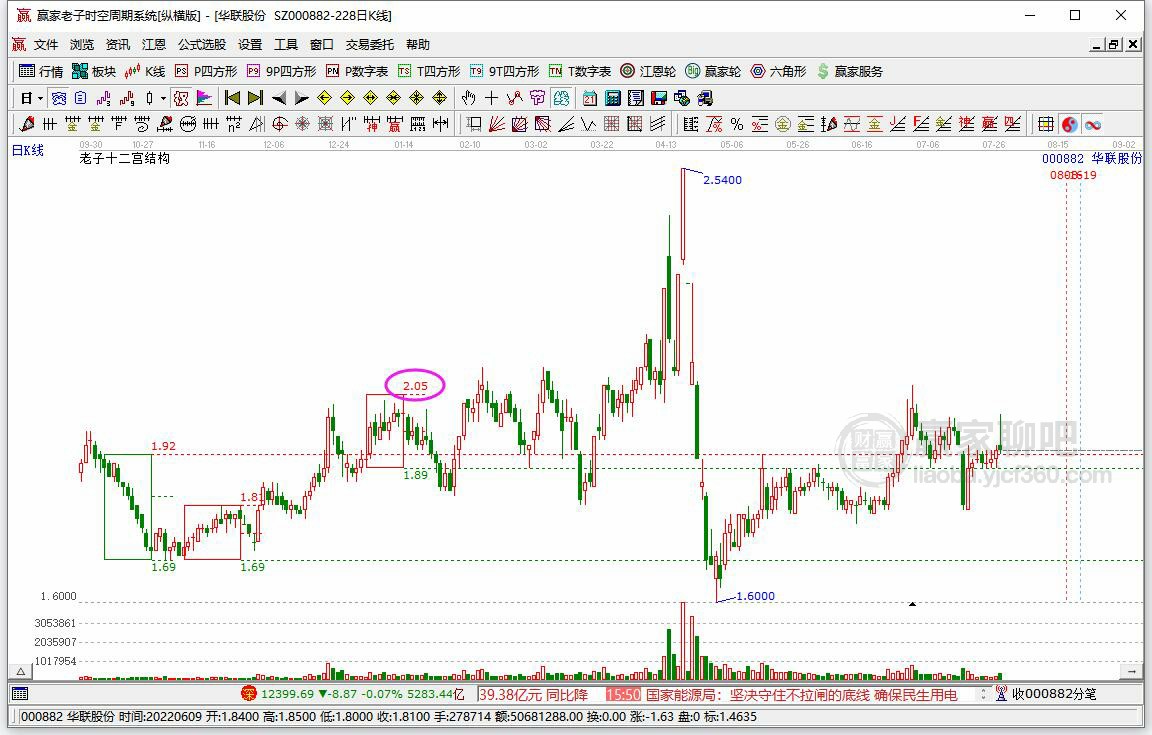Click the black right arrow icon
Viewport: 1152px width, 735px height.
click(301, 98)
